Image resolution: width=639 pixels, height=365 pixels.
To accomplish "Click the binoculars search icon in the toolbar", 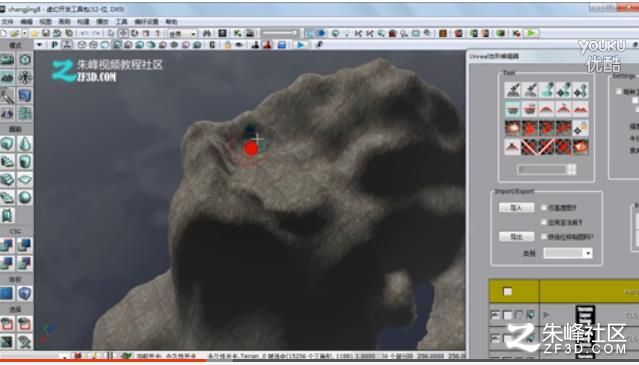I will (x=207, y=33).
